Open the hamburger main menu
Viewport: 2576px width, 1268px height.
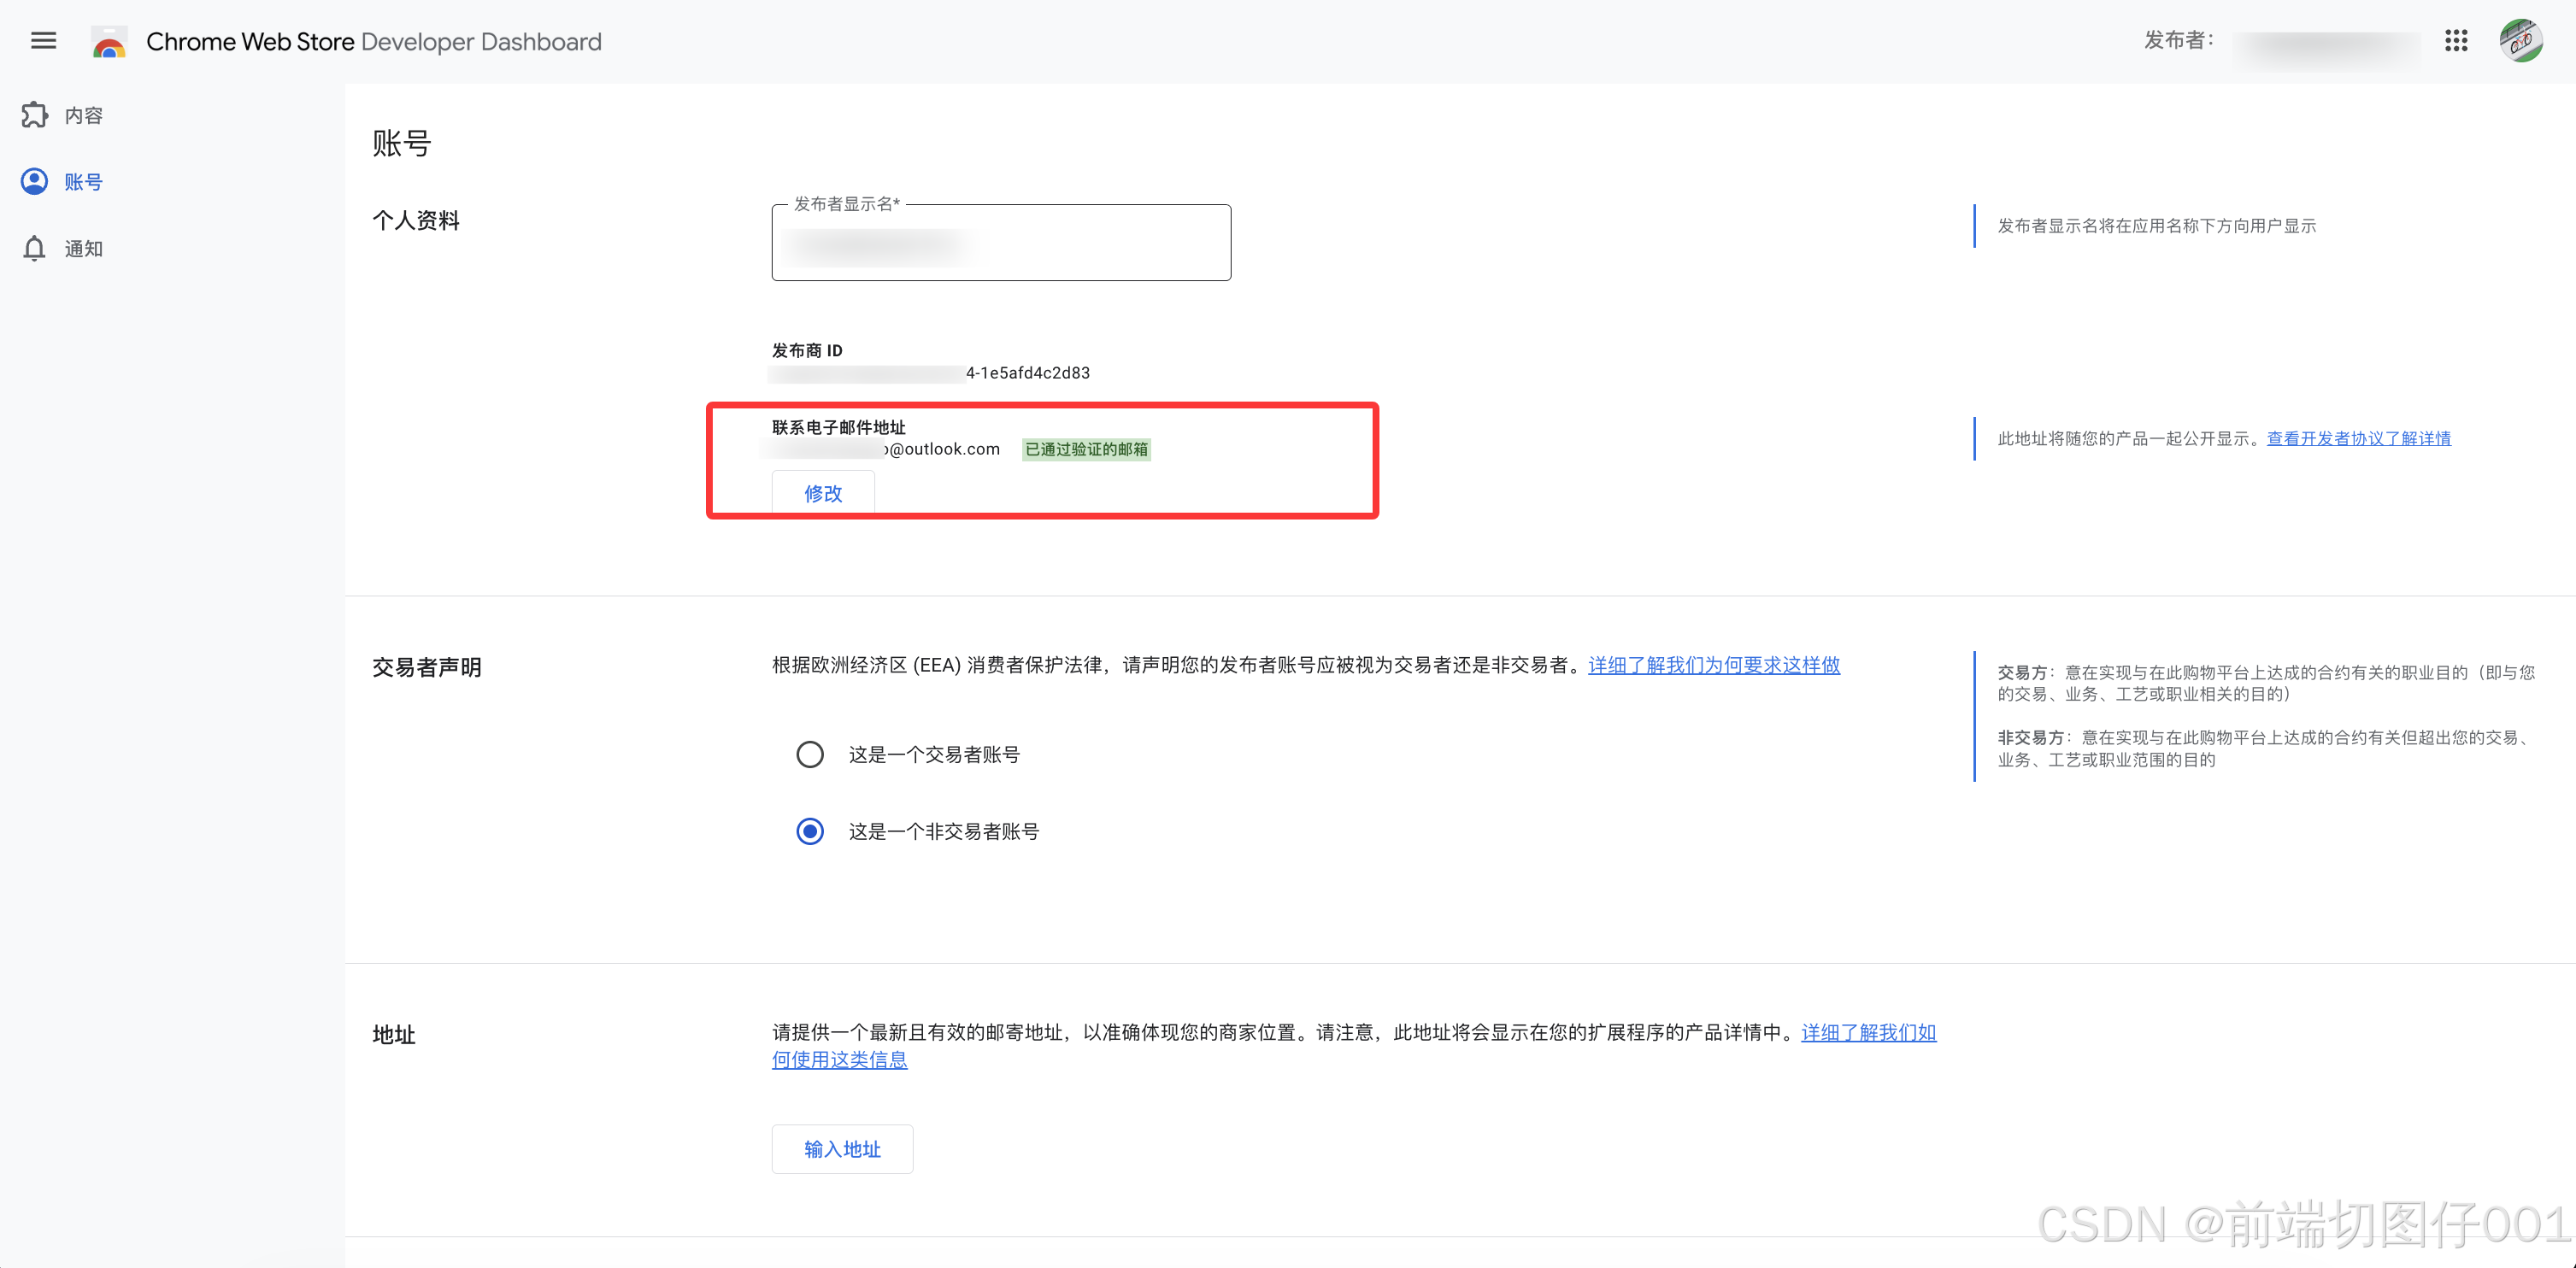(43, 41)
